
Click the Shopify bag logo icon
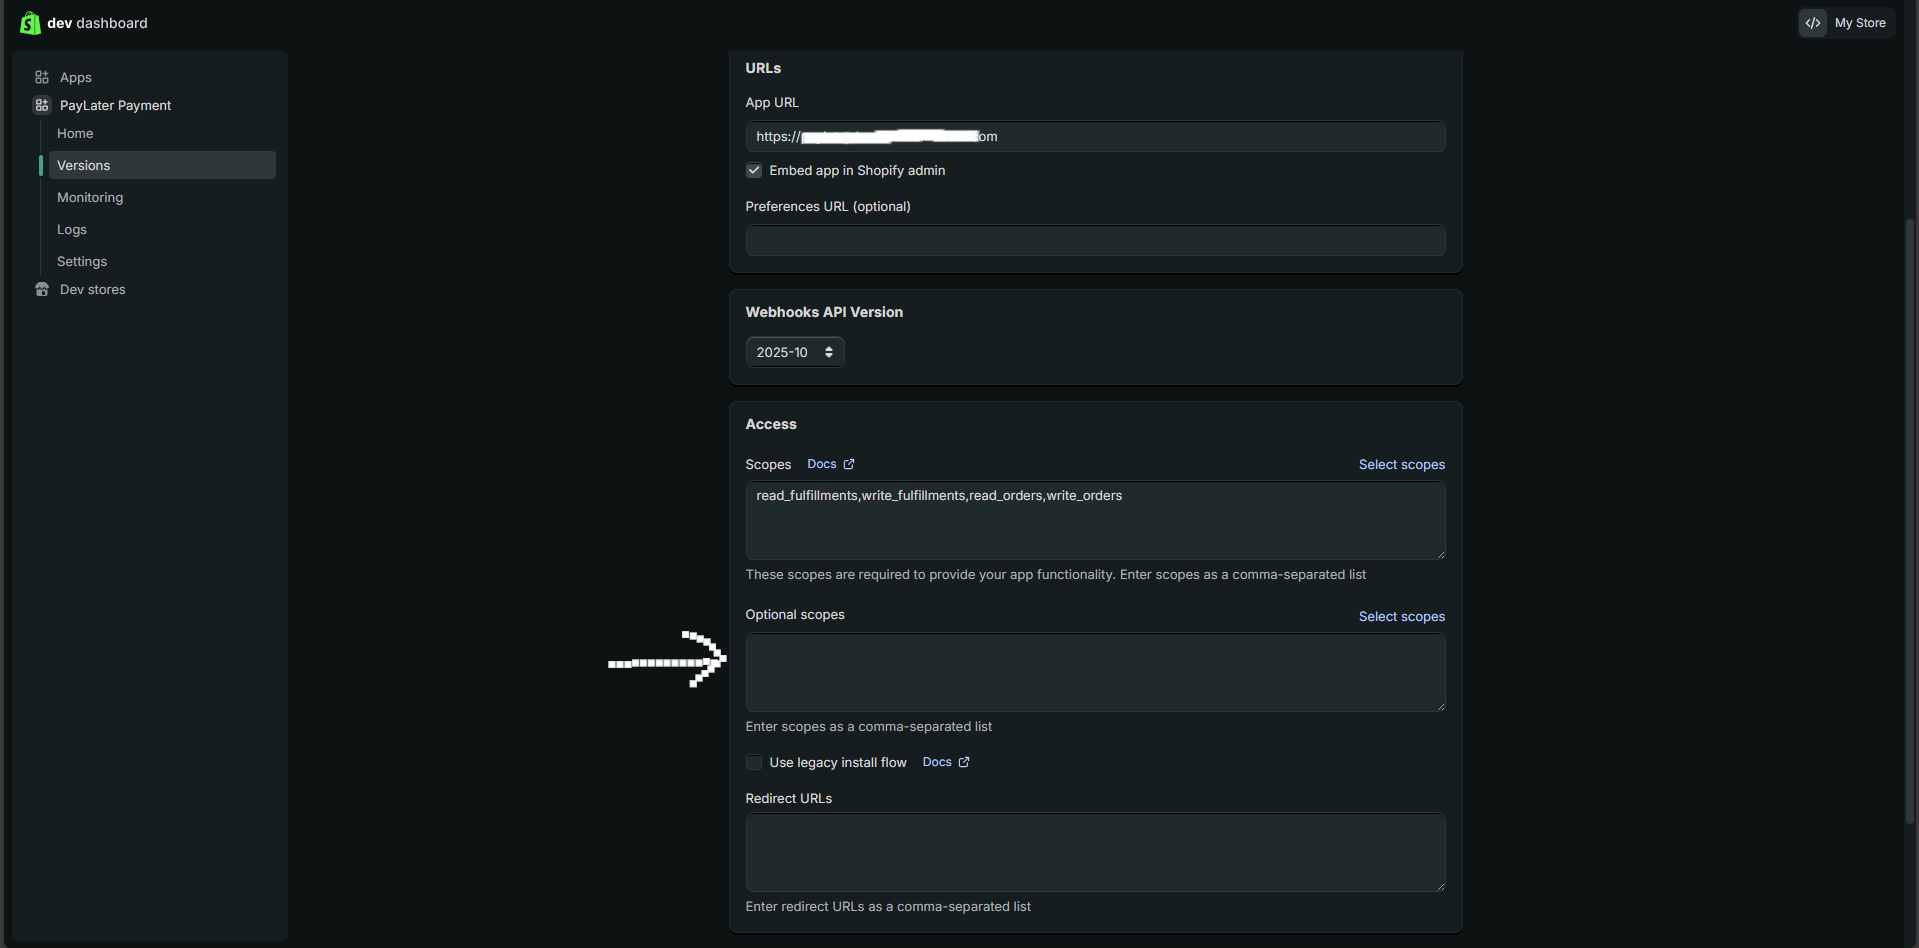click(30, 23)
